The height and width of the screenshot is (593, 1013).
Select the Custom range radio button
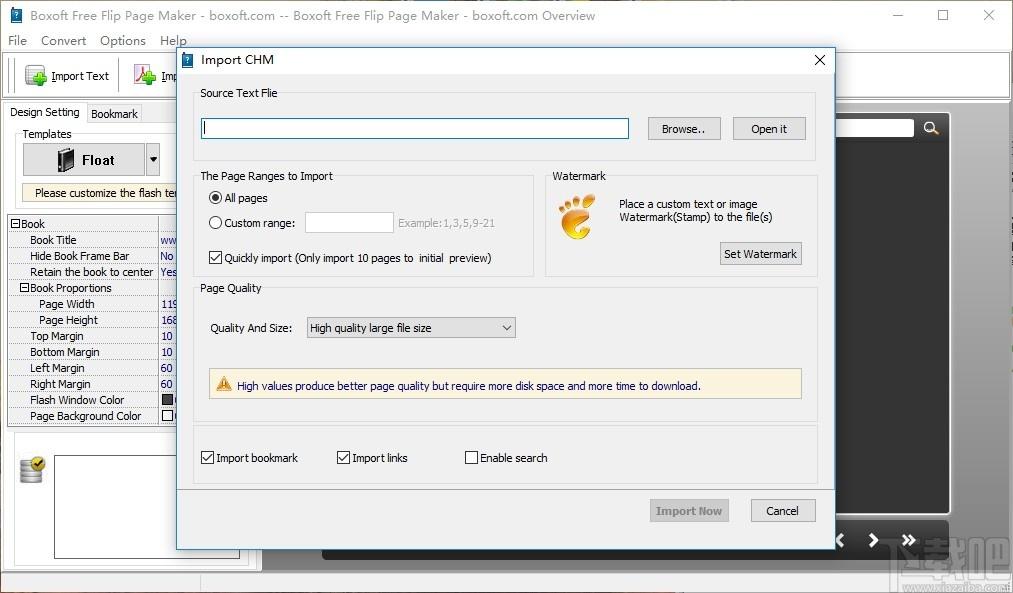[x=216, y=222]
